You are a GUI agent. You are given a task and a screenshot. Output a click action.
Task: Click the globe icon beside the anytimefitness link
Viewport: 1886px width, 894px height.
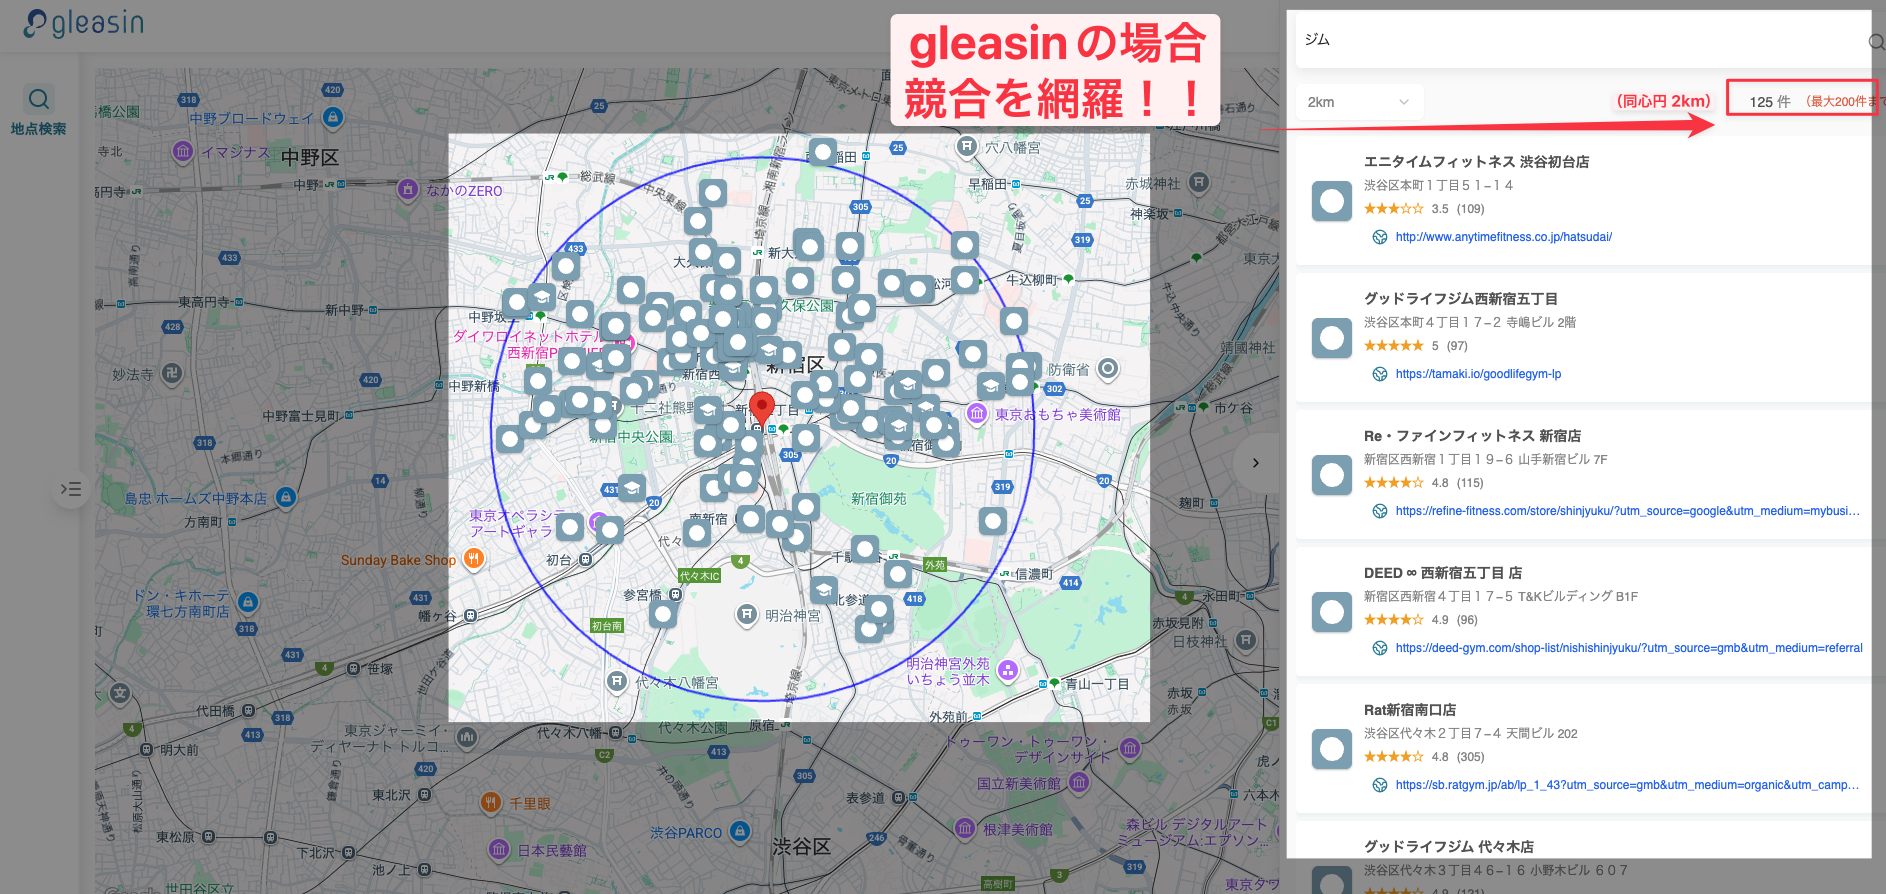click(1379, 237)
